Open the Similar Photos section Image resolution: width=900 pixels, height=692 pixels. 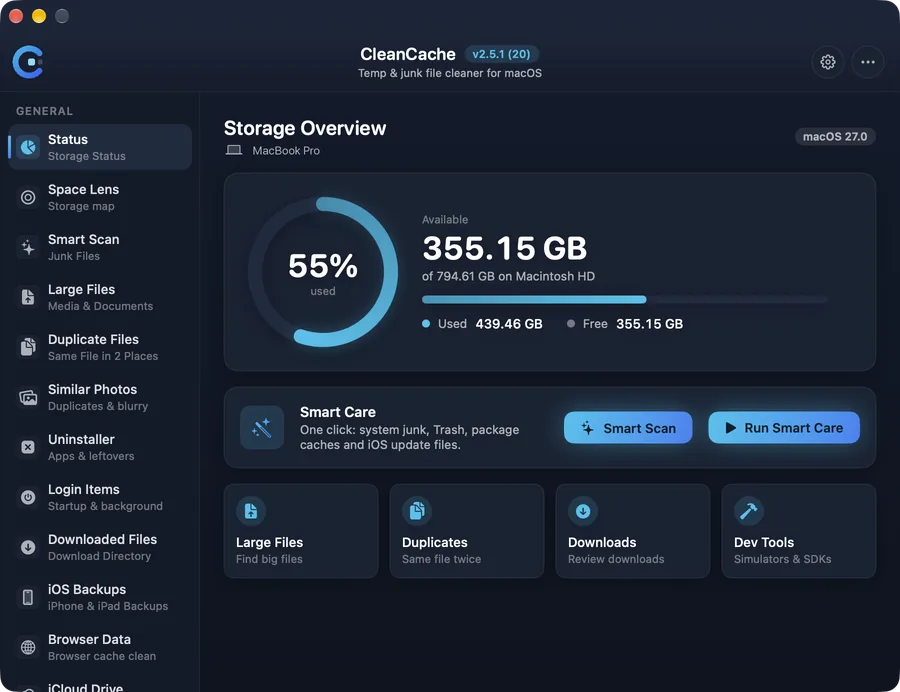(100, 397)
